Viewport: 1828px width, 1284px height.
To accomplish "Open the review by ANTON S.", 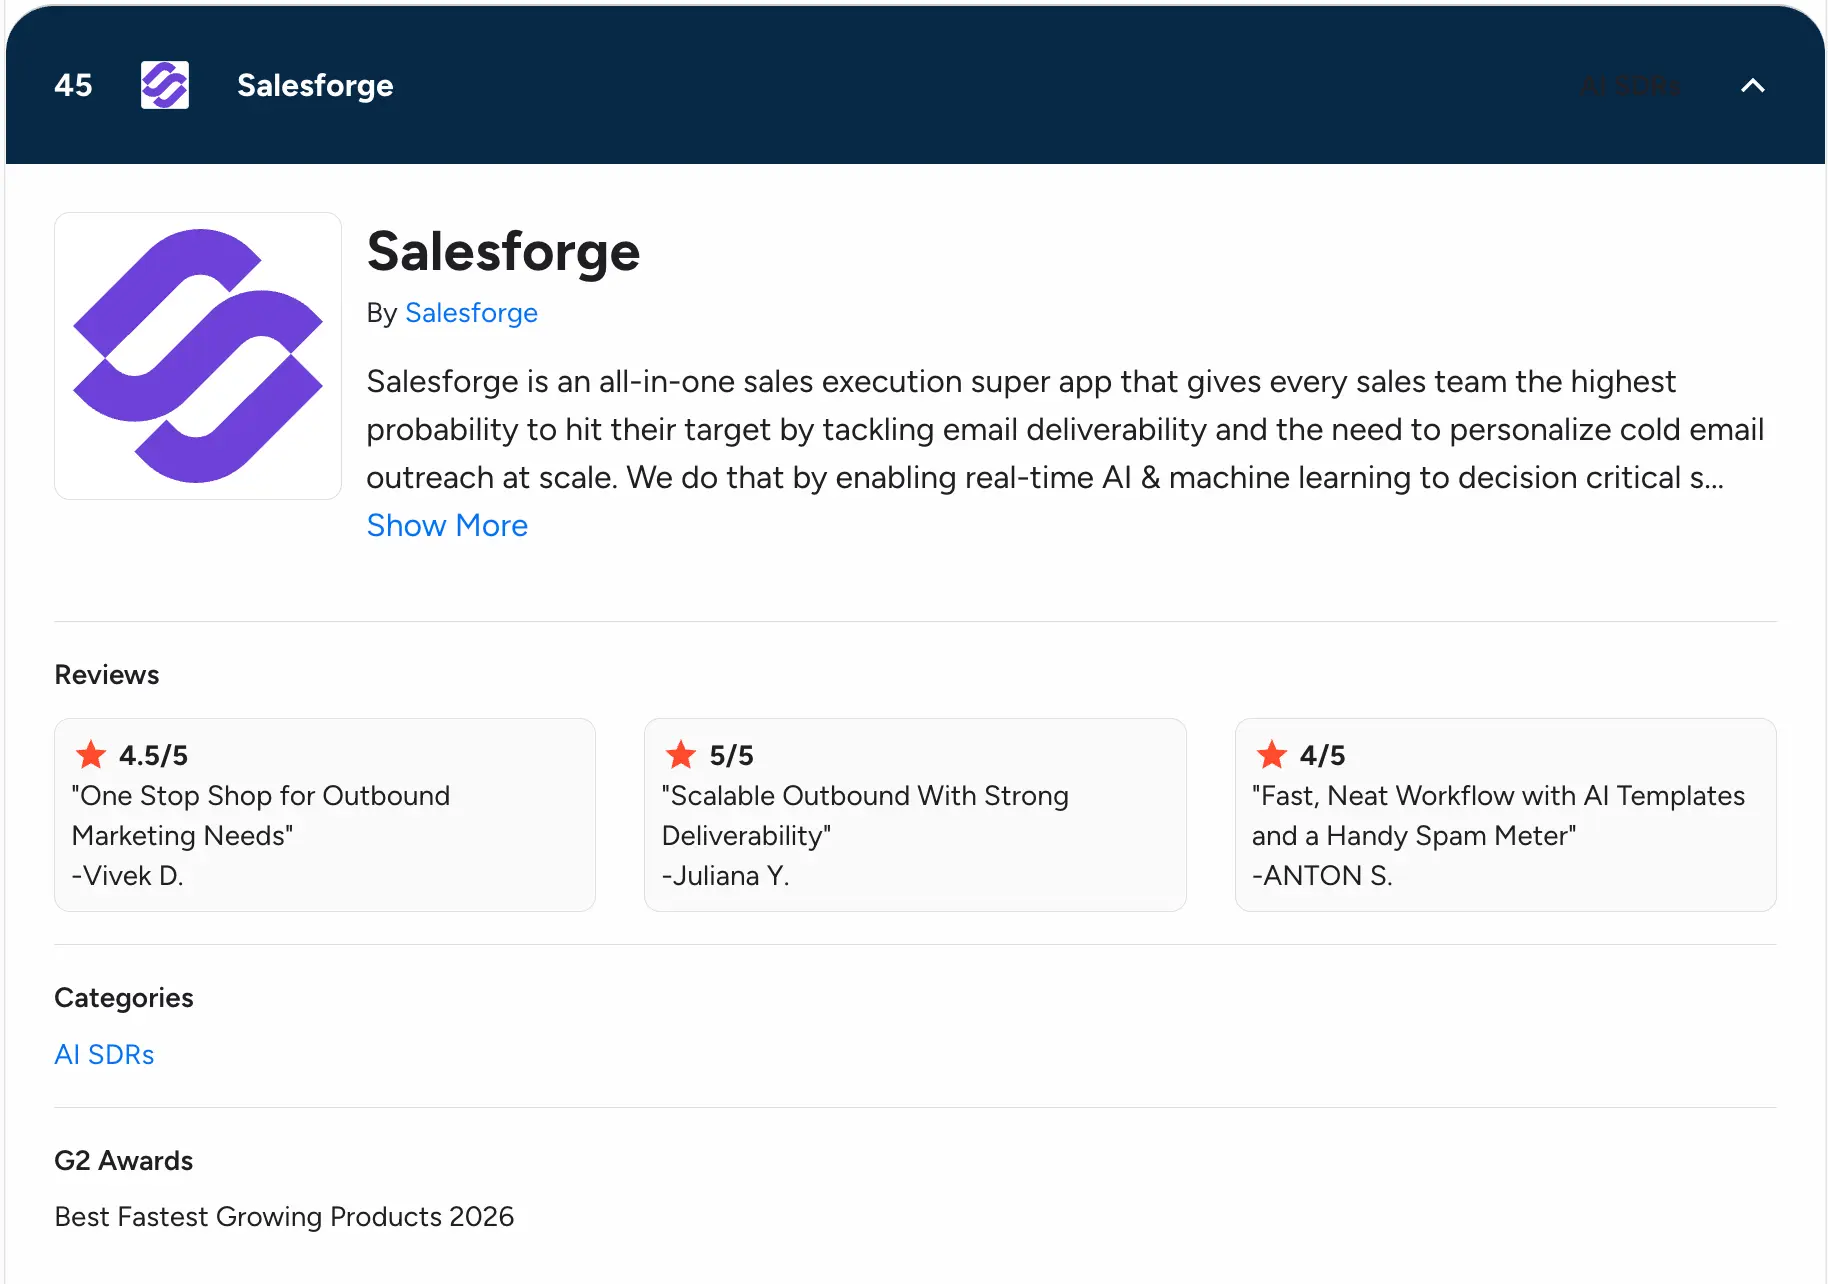I will coord(1505,815).
